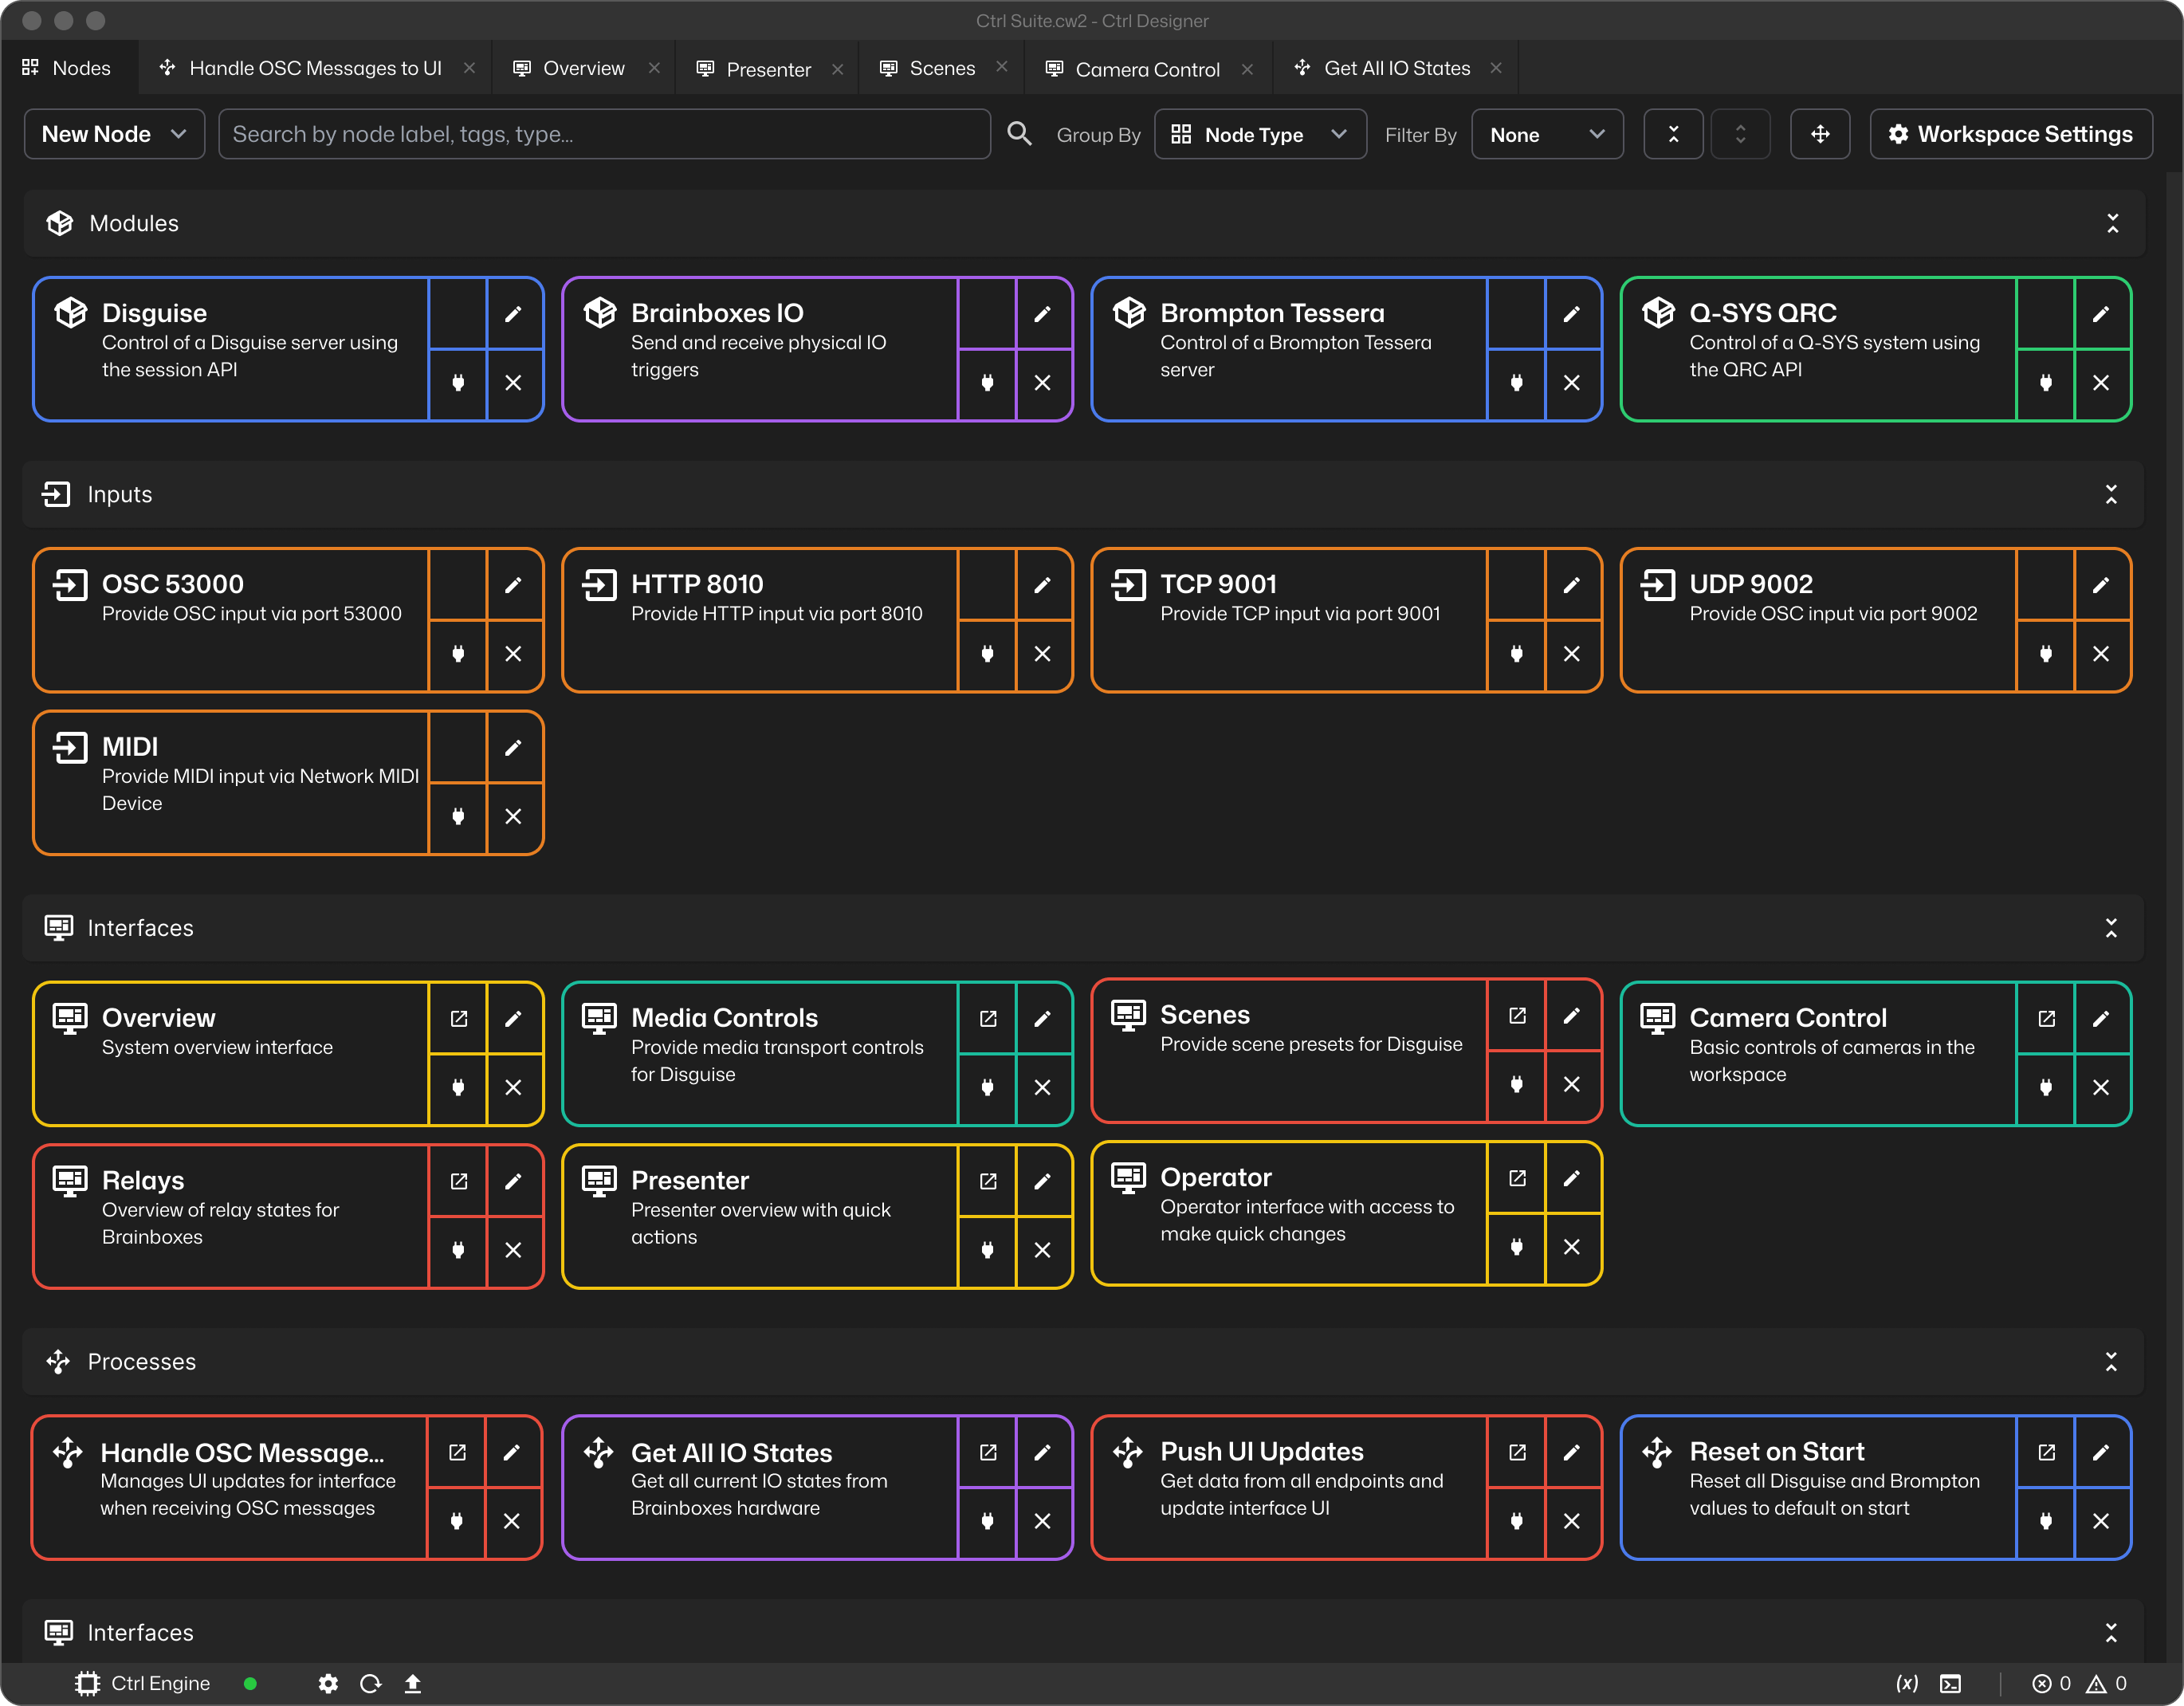The width and height of the screenshot is (2184, 1706).
Task: Select the Push UI Updates card title
Action: click(x=1261, y=1451)
